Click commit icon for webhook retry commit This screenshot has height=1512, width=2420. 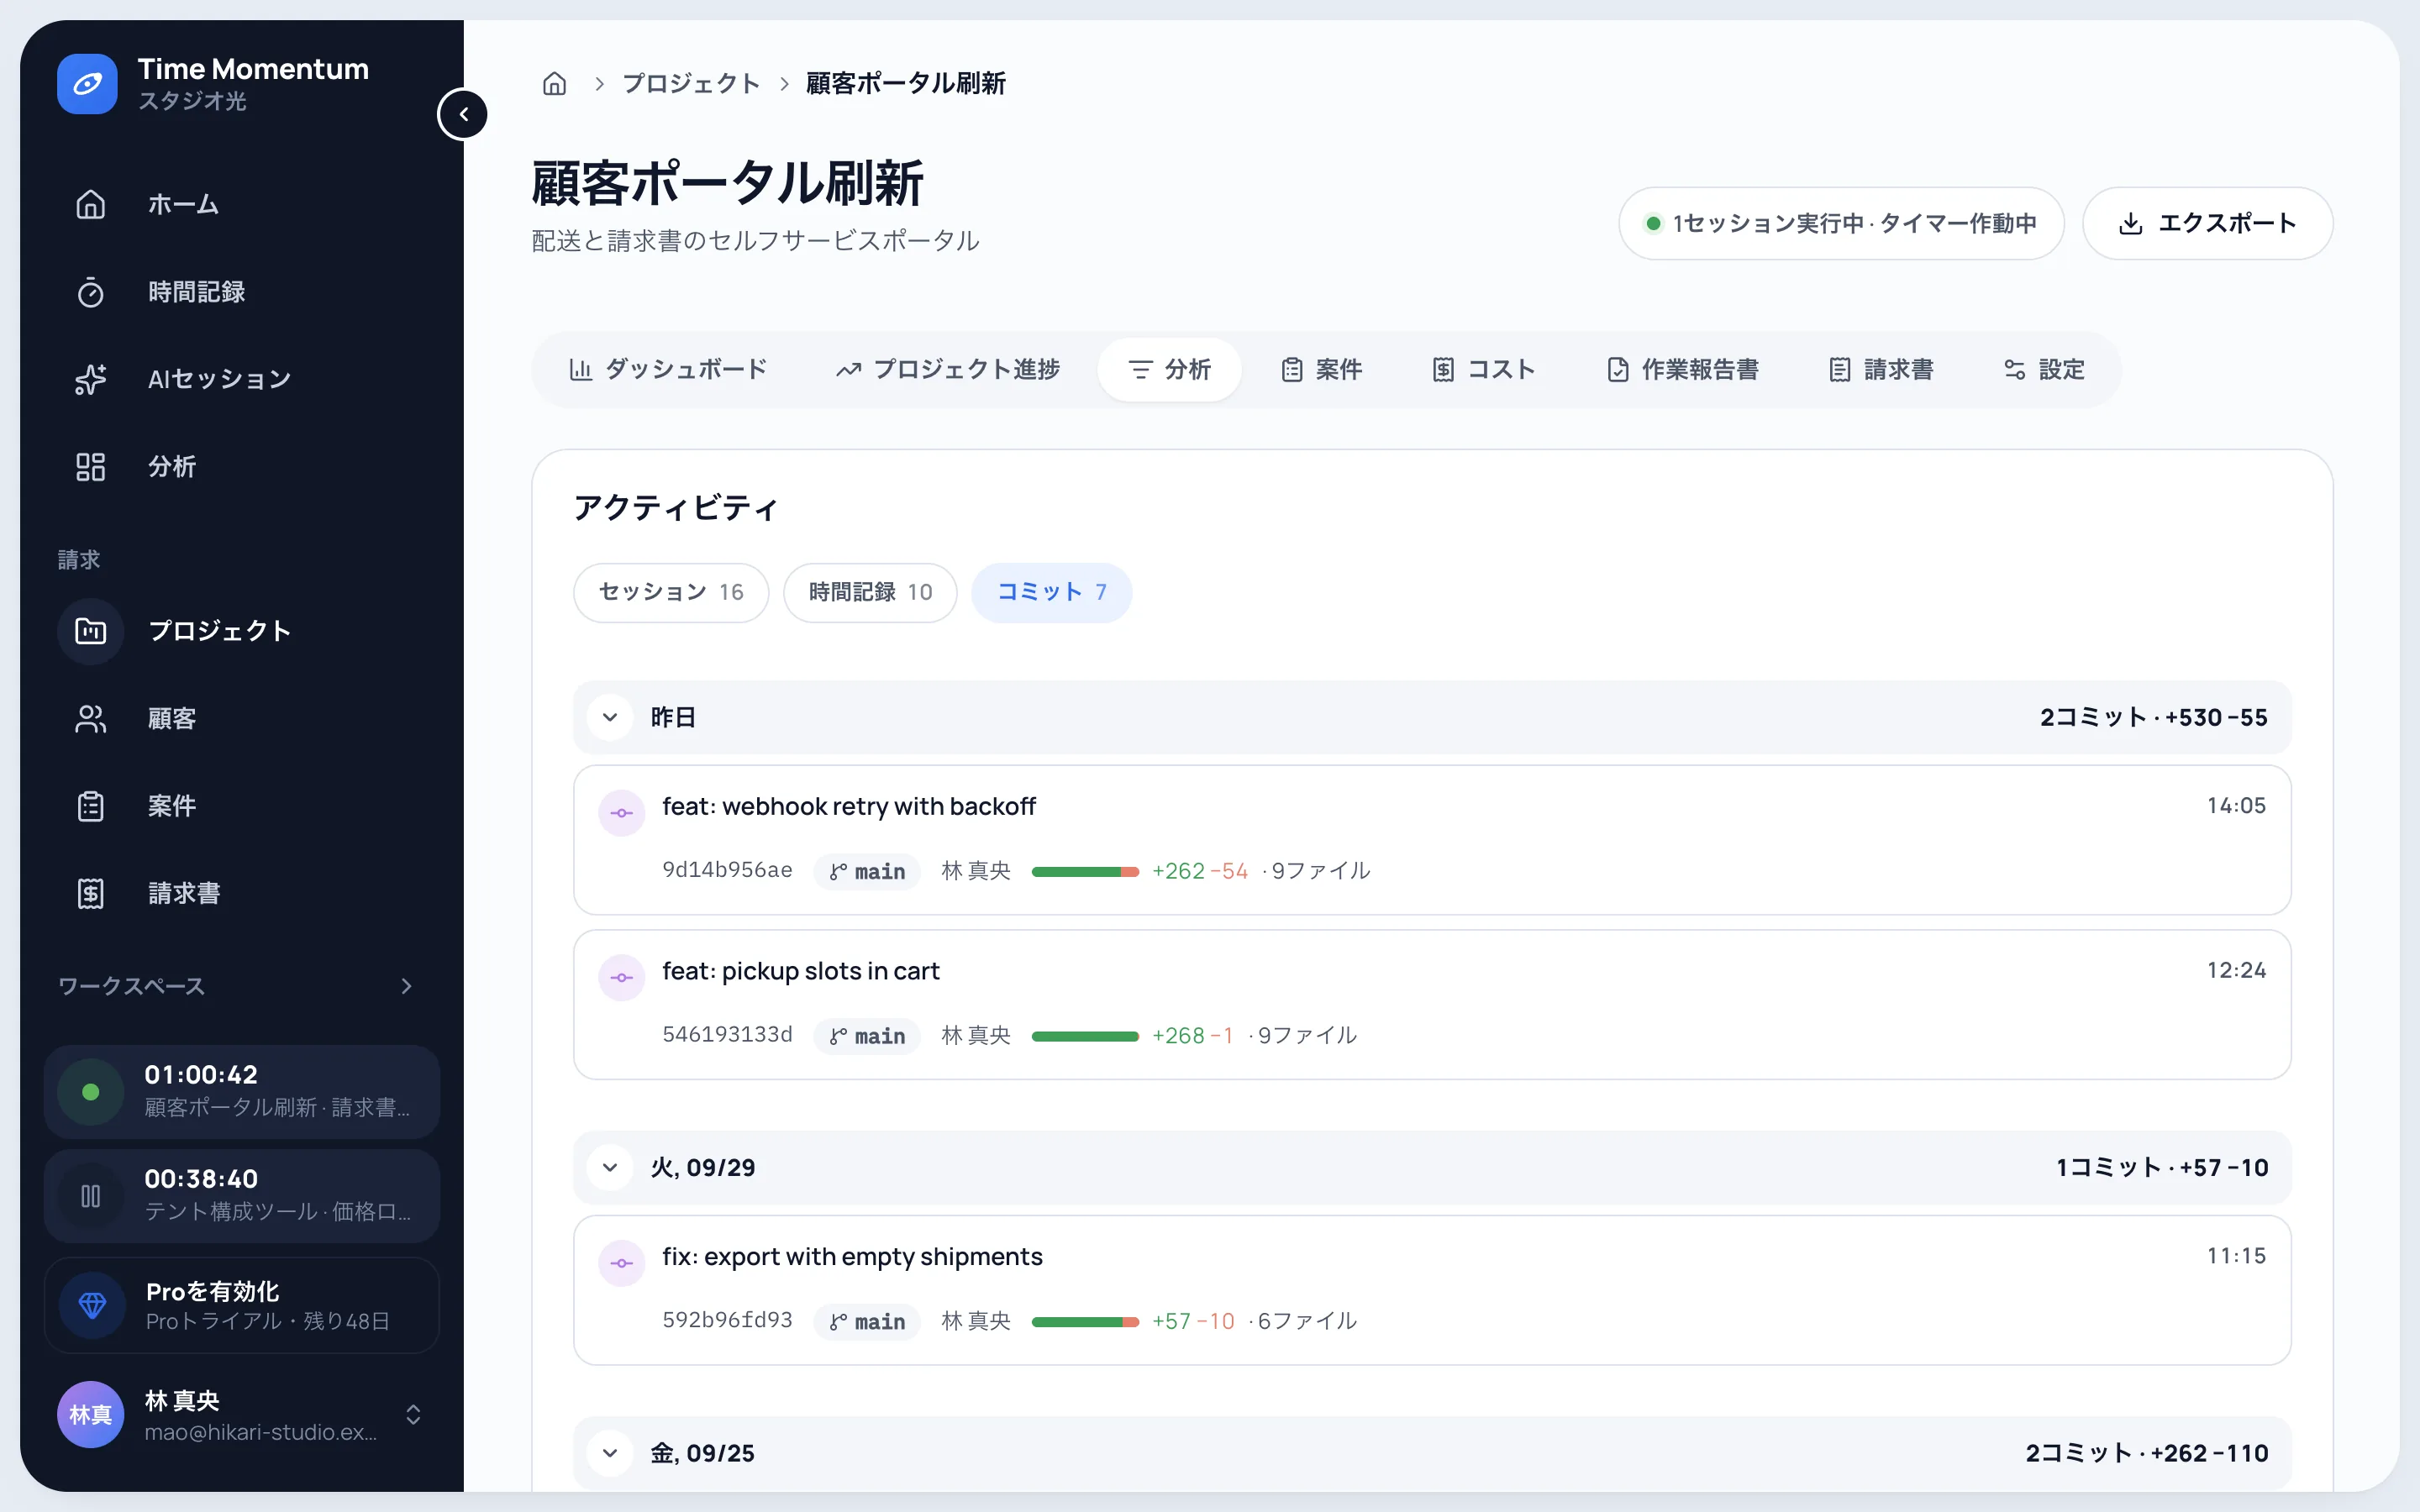(622, 813)
